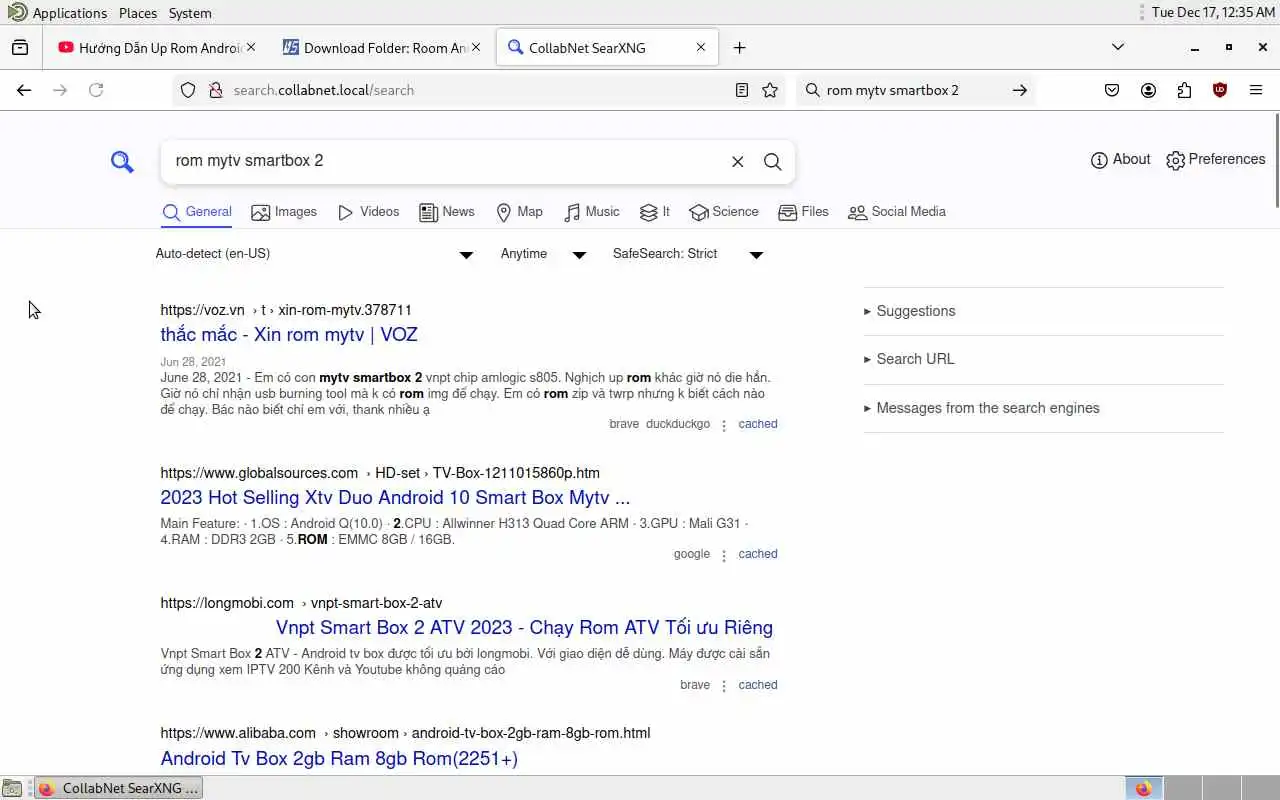Open the Places menu

pos(138,13)
